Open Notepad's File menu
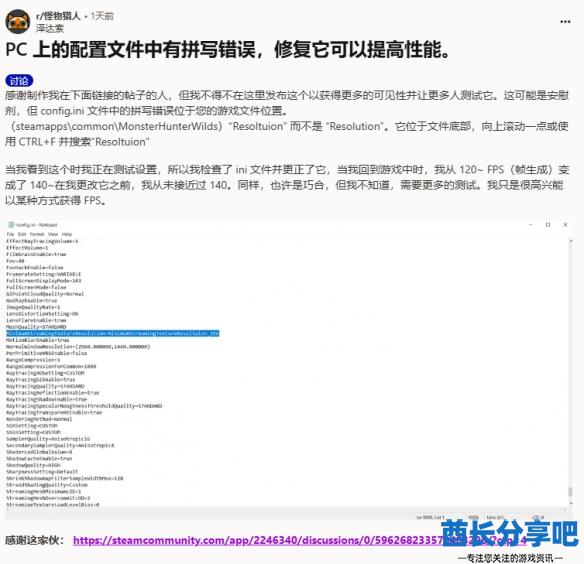The height and width of the screenshot is (564, 584). click(10, 234)
